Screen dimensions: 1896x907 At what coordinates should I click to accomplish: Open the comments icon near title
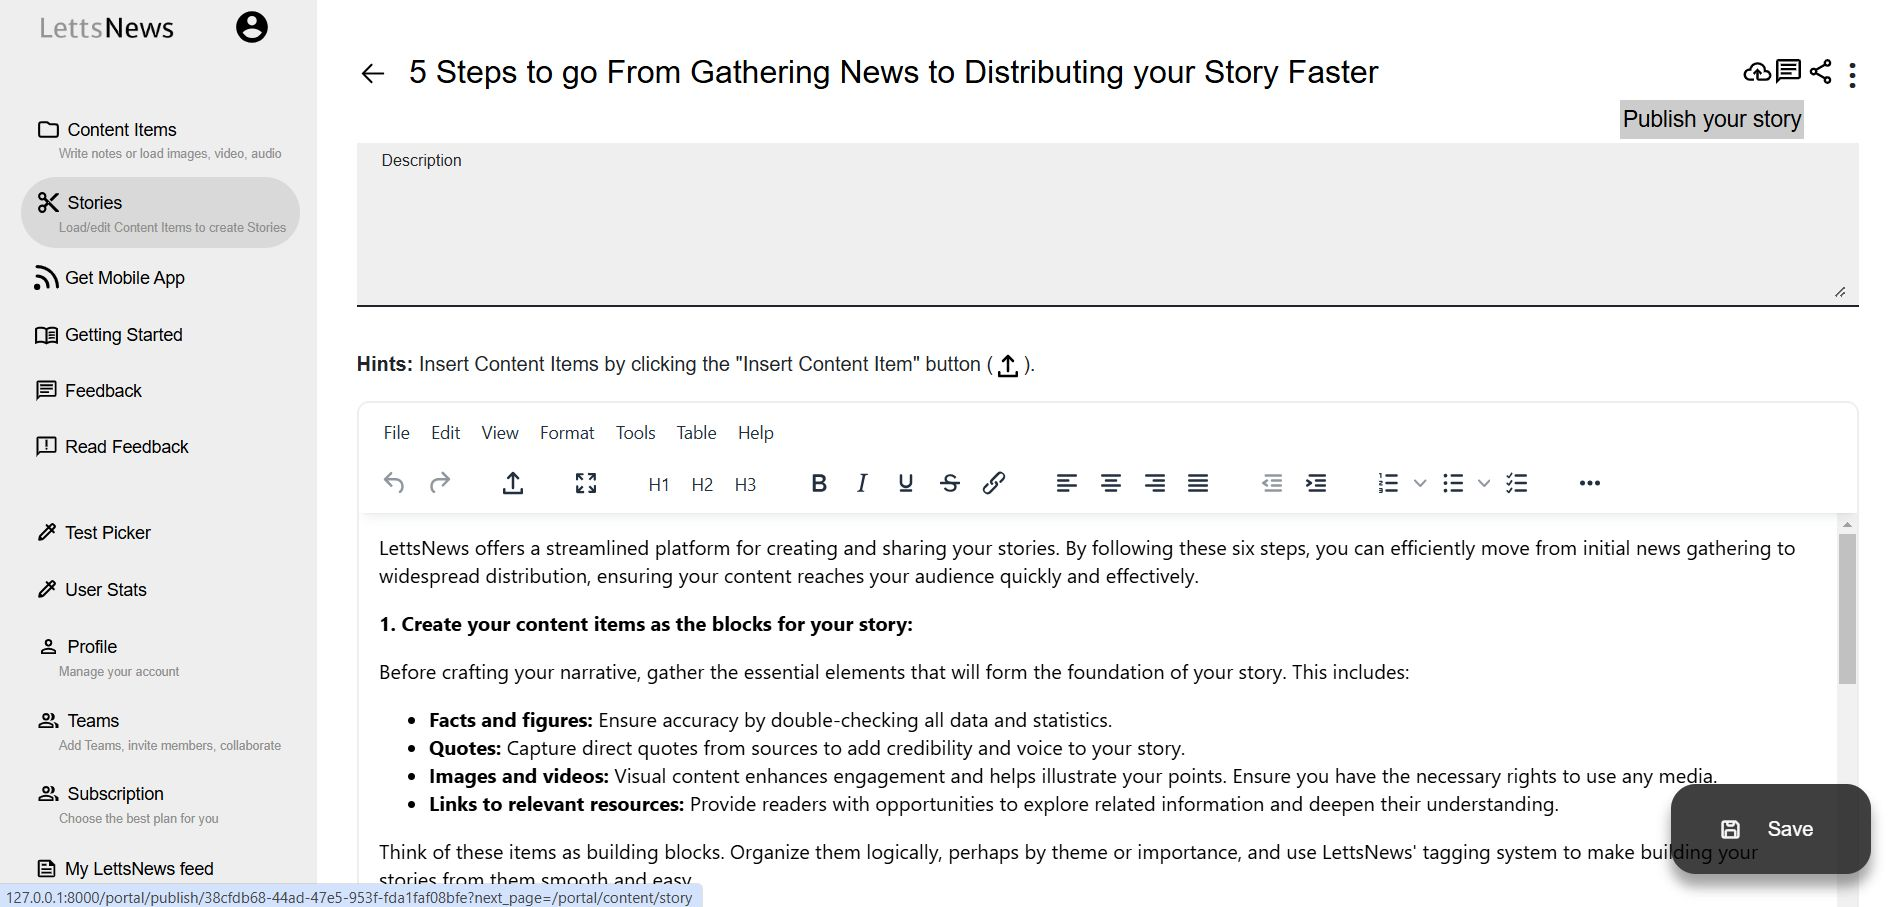[1788, 72]
